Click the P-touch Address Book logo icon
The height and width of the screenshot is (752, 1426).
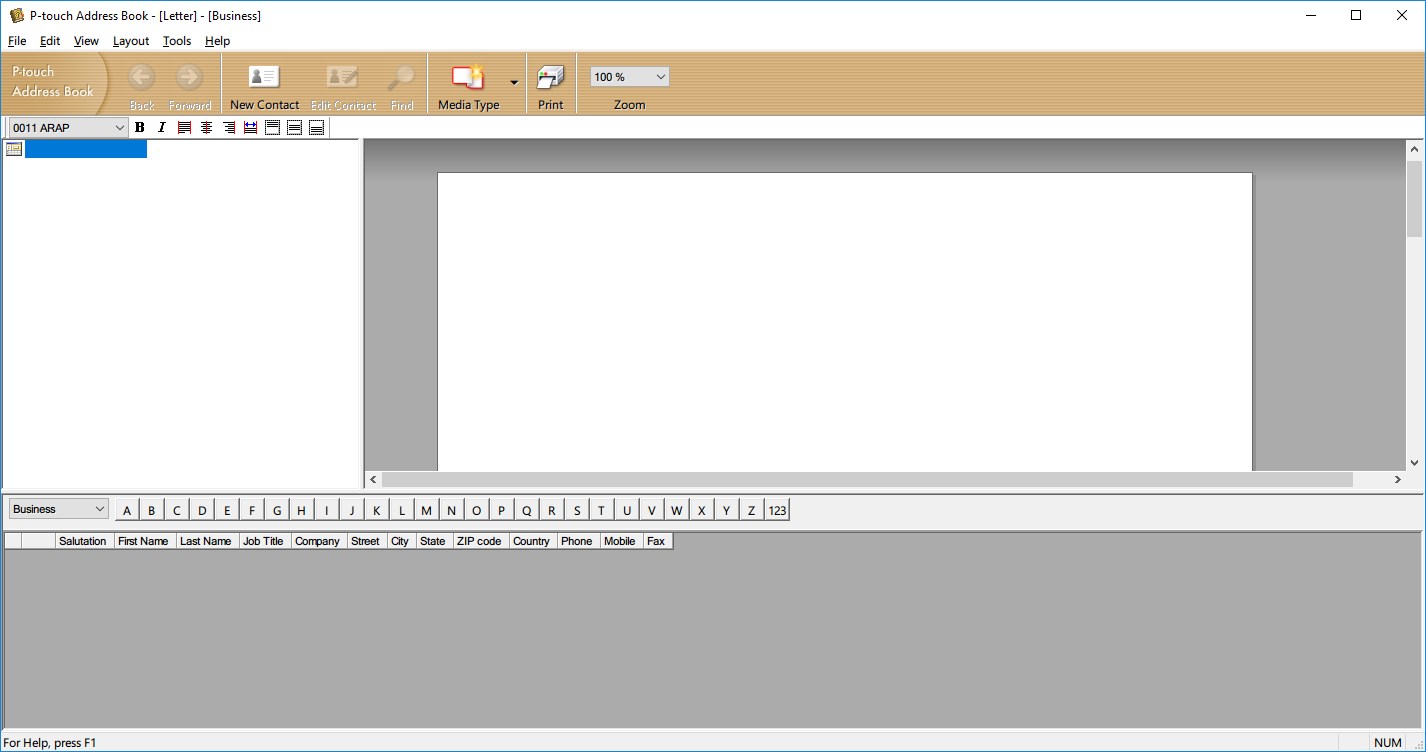click(54, 83)
